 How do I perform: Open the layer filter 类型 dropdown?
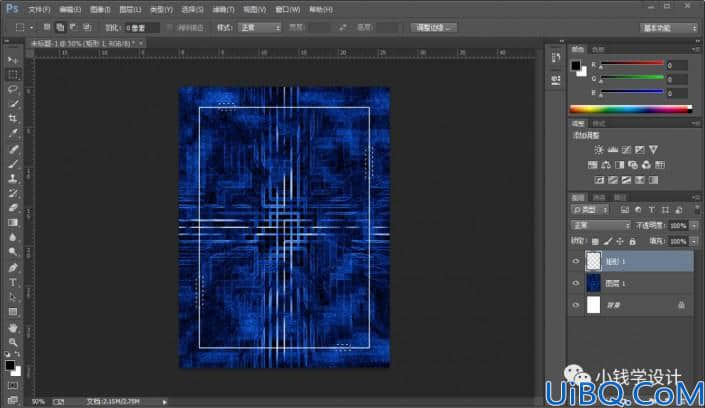tap(590, 210)
